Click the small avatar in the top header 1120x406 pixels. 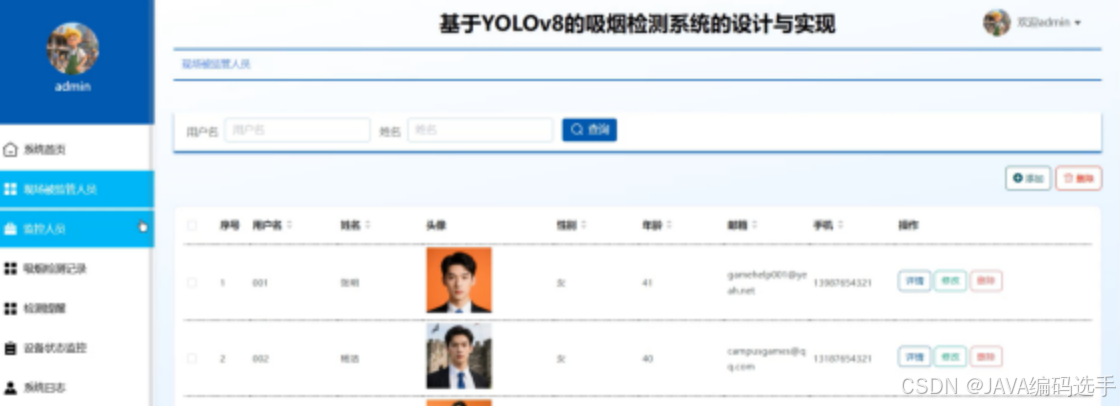(996, 23)
